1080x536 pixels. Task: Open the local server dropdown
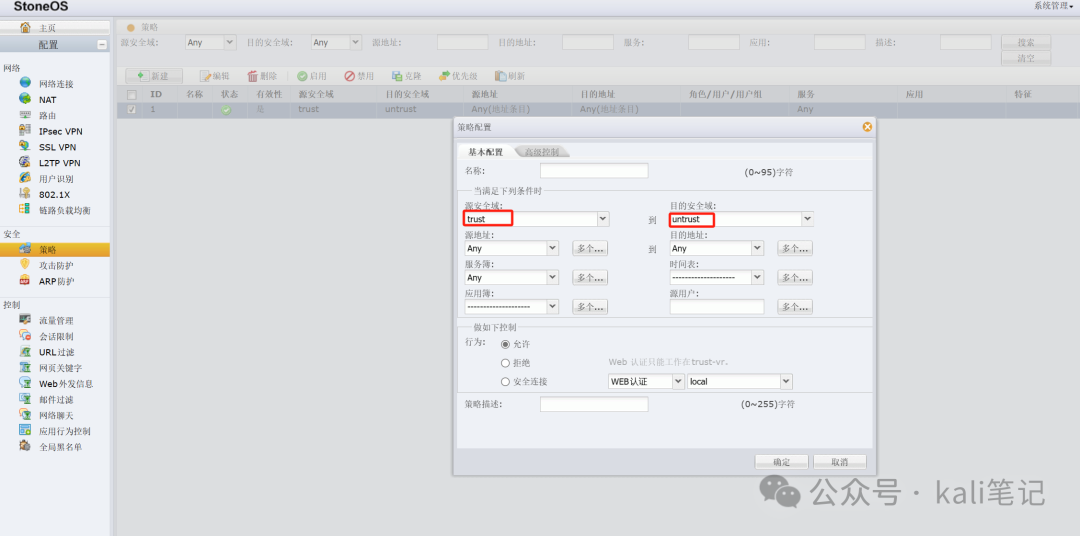786,381
